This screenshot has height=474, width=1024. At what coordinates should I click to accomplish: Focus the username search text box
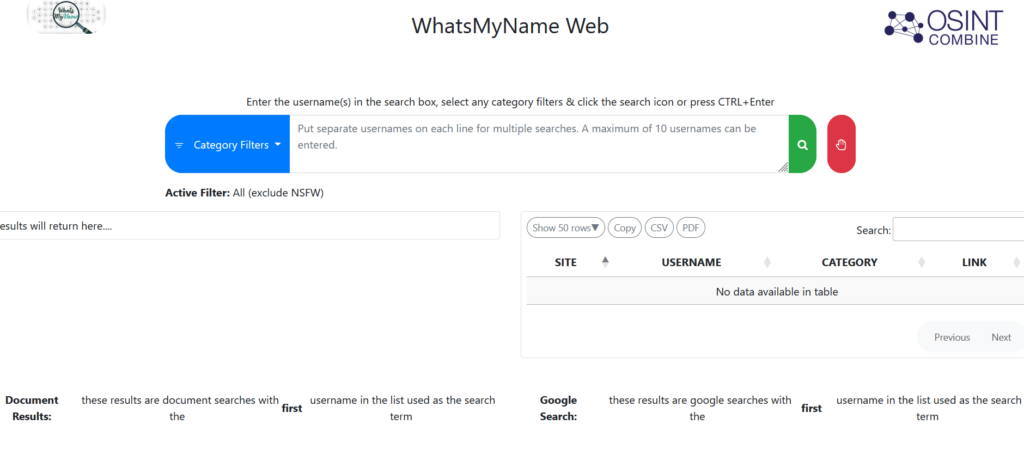coord(539,144)
